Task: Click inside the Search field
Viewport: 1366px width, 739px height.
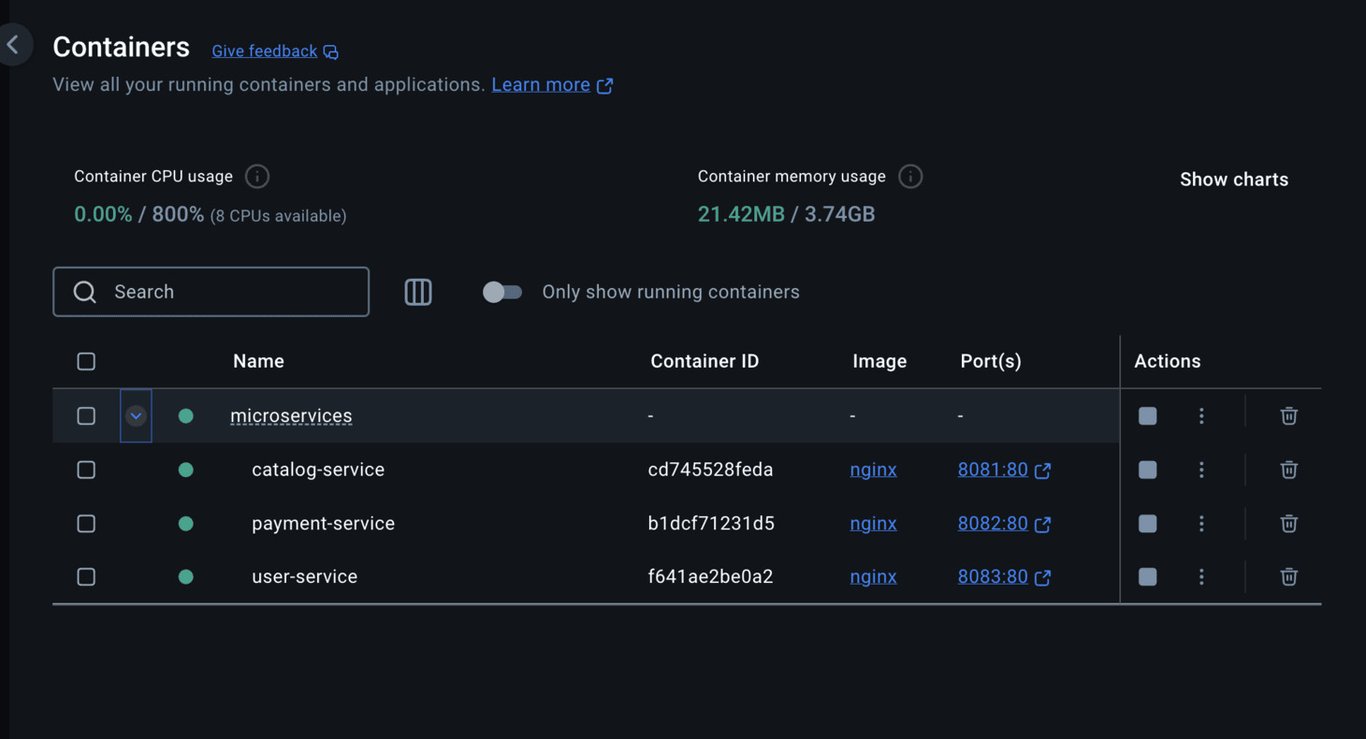Action: click(x=210, y=291)
